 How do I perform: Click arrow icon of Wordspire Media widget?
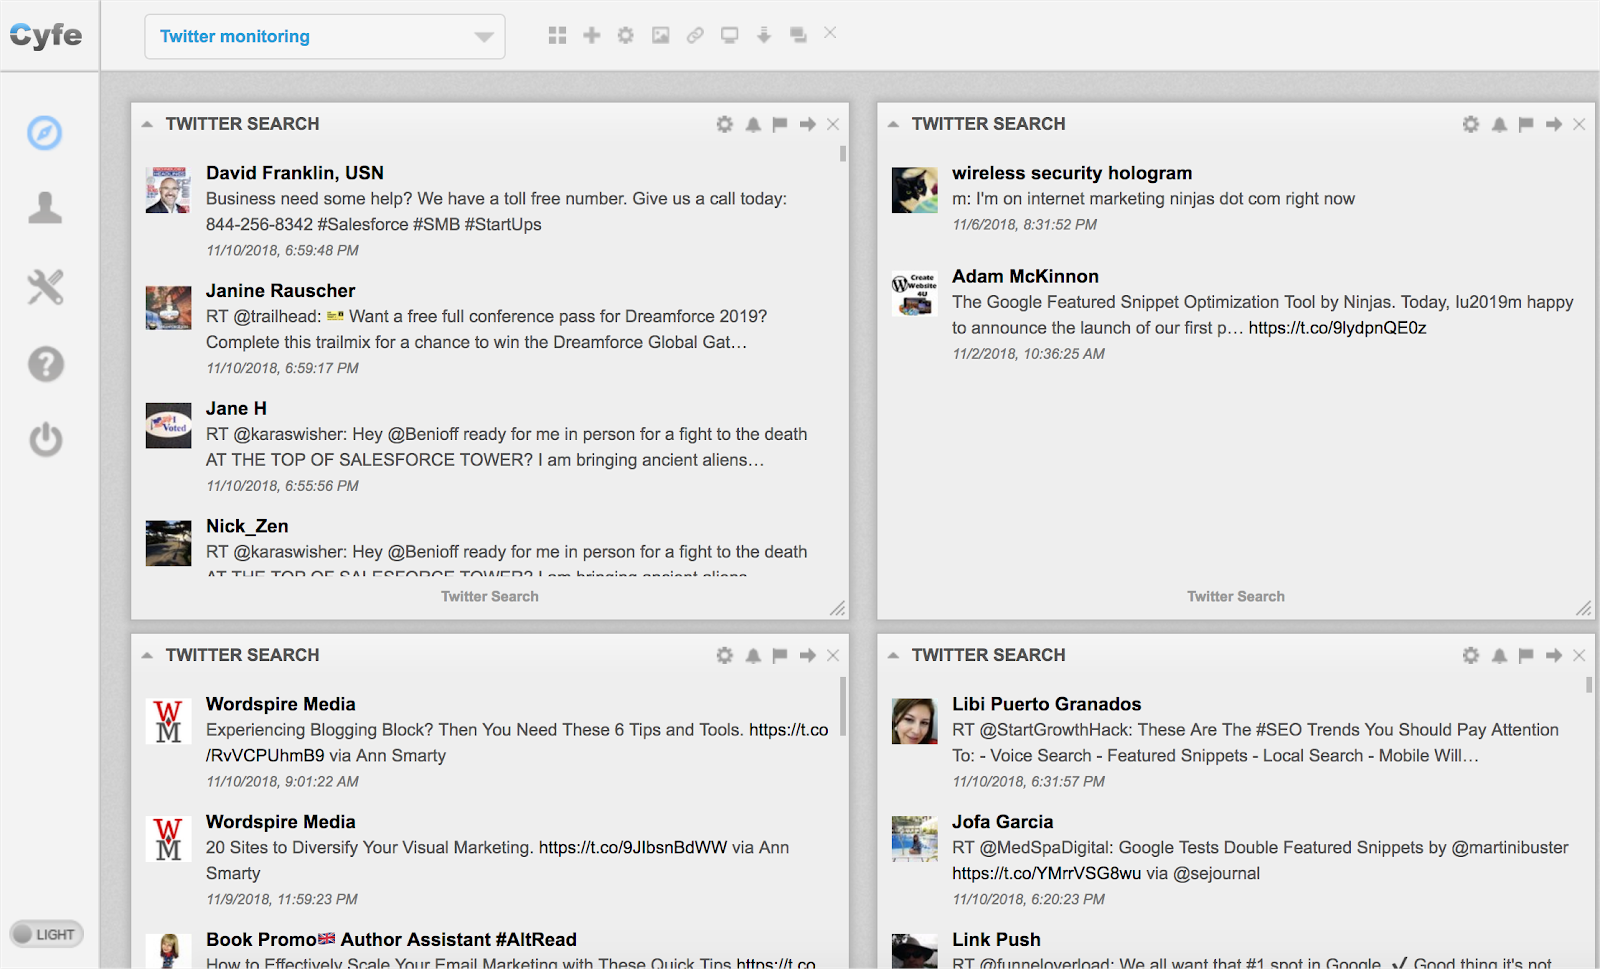point(808,655)
